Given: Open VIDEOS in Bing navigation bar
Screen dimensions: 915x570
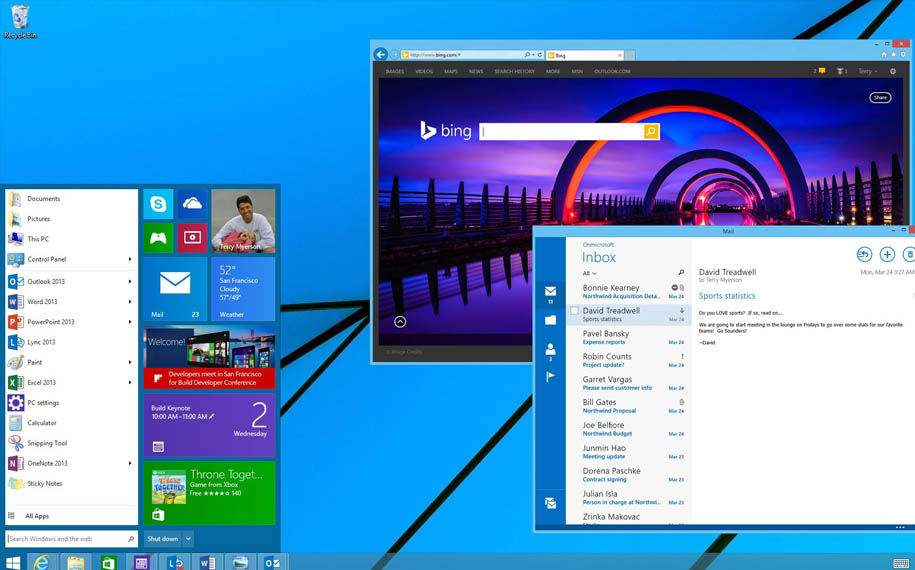Looking at the screenshot, I should [424, 72].
